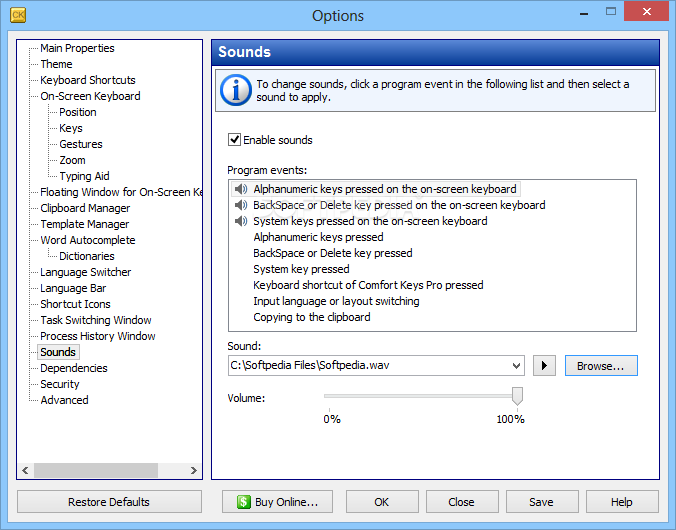Image resolution: width=676 pixels, height=530 pixels.
Task: Click the blue info icon in Sounds panel
Action: point(236,90)
